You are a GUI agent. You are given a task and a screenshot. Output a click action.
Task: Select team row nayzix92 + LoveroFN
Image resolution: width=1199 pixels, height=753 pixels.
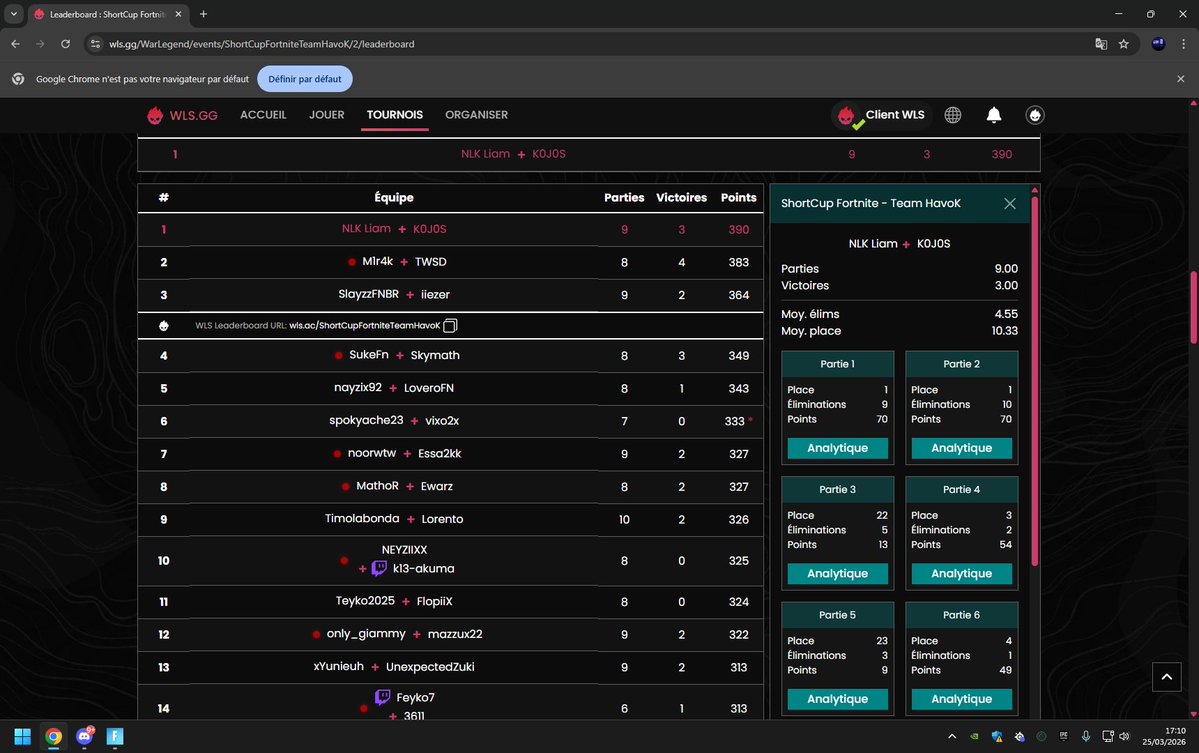(450, 388)
